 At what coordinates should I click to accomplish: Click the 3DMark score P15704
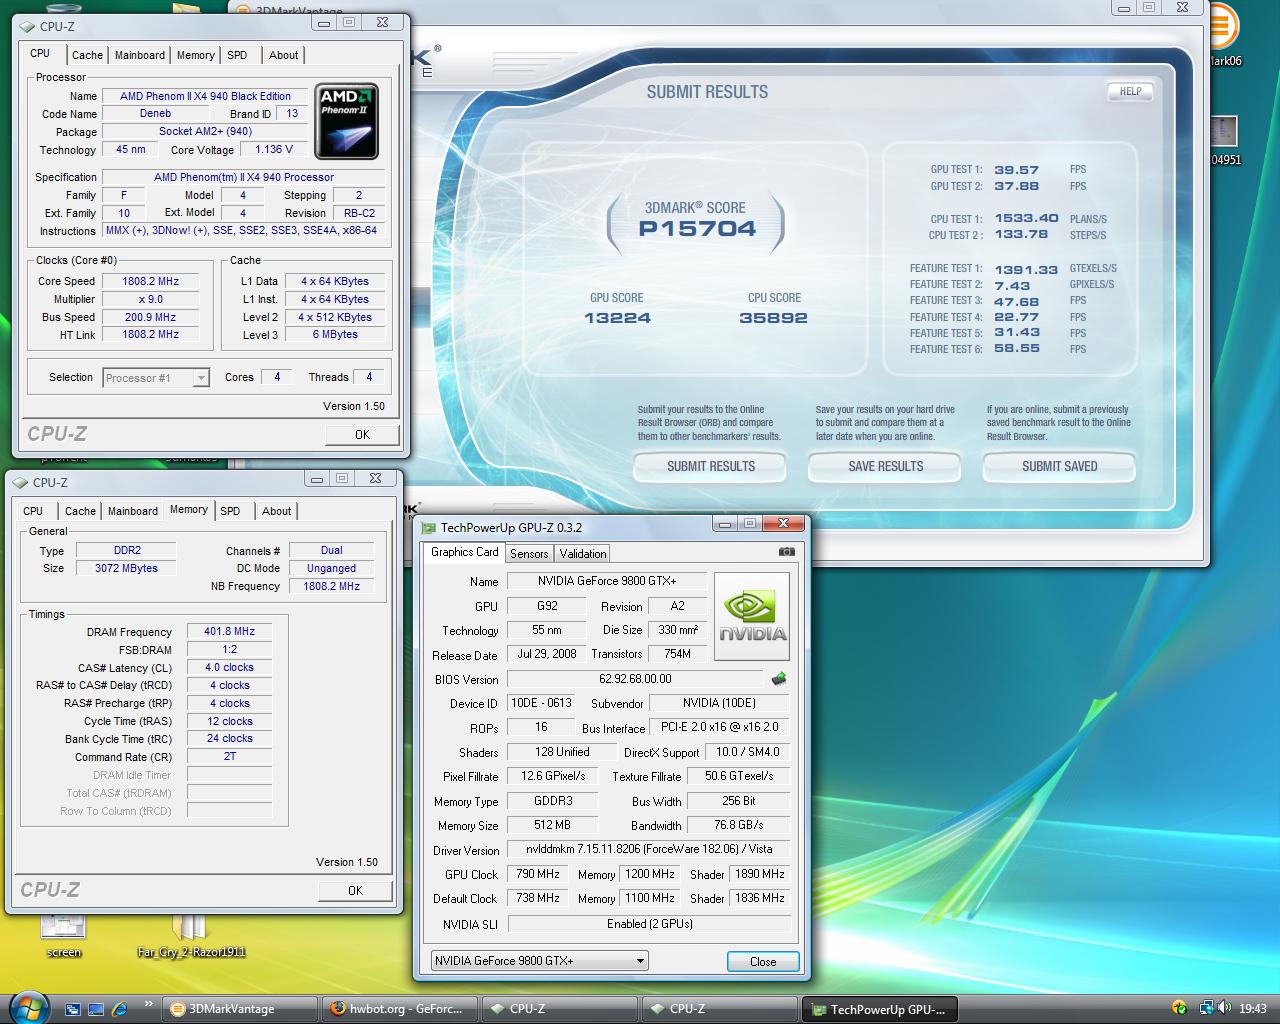[x=697, y=229]
